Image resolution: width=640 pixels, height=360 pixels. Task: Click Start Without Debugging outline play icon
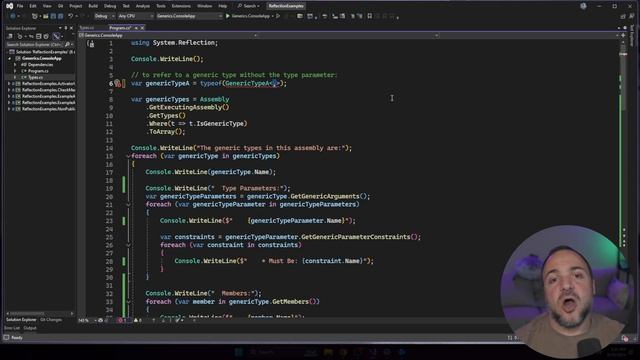pyautogui.click(x=278, y=16)
